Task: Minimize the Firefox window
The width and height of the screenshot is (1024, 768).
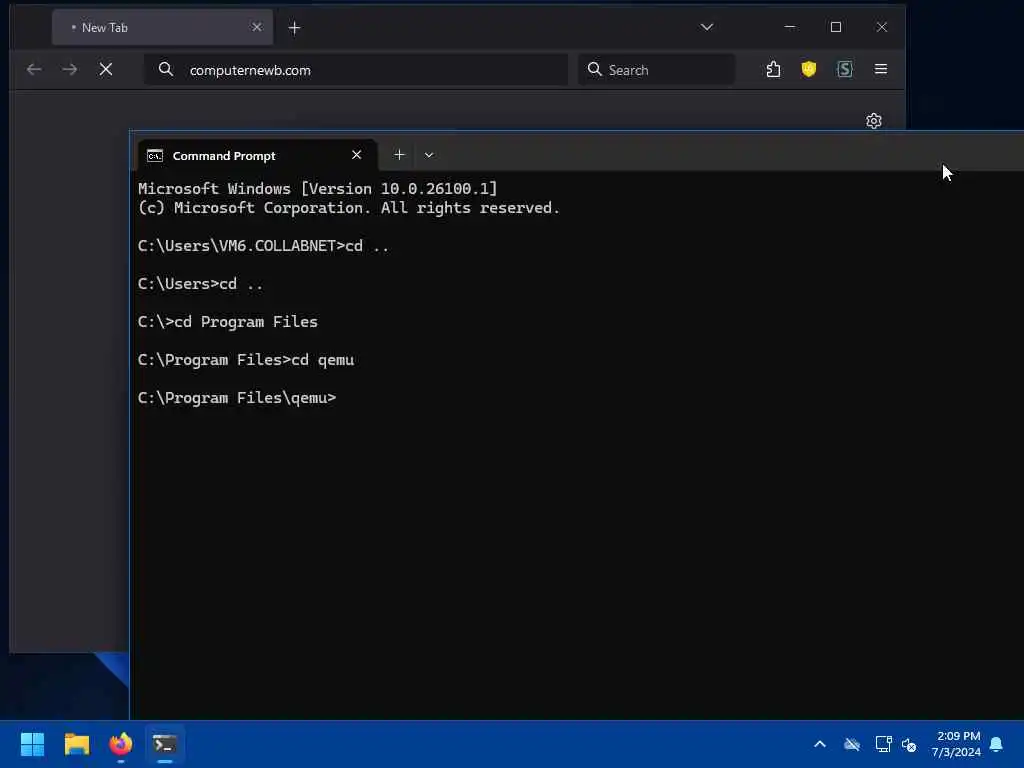Action: [x=790, y=27]
